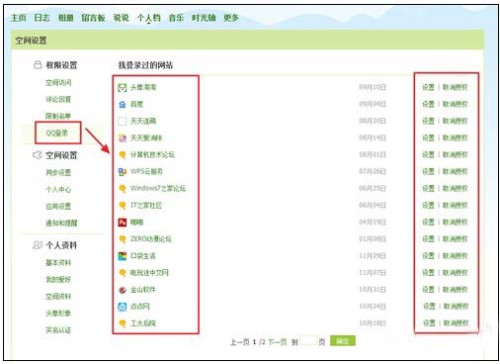Open the 日志 tab

42,18
